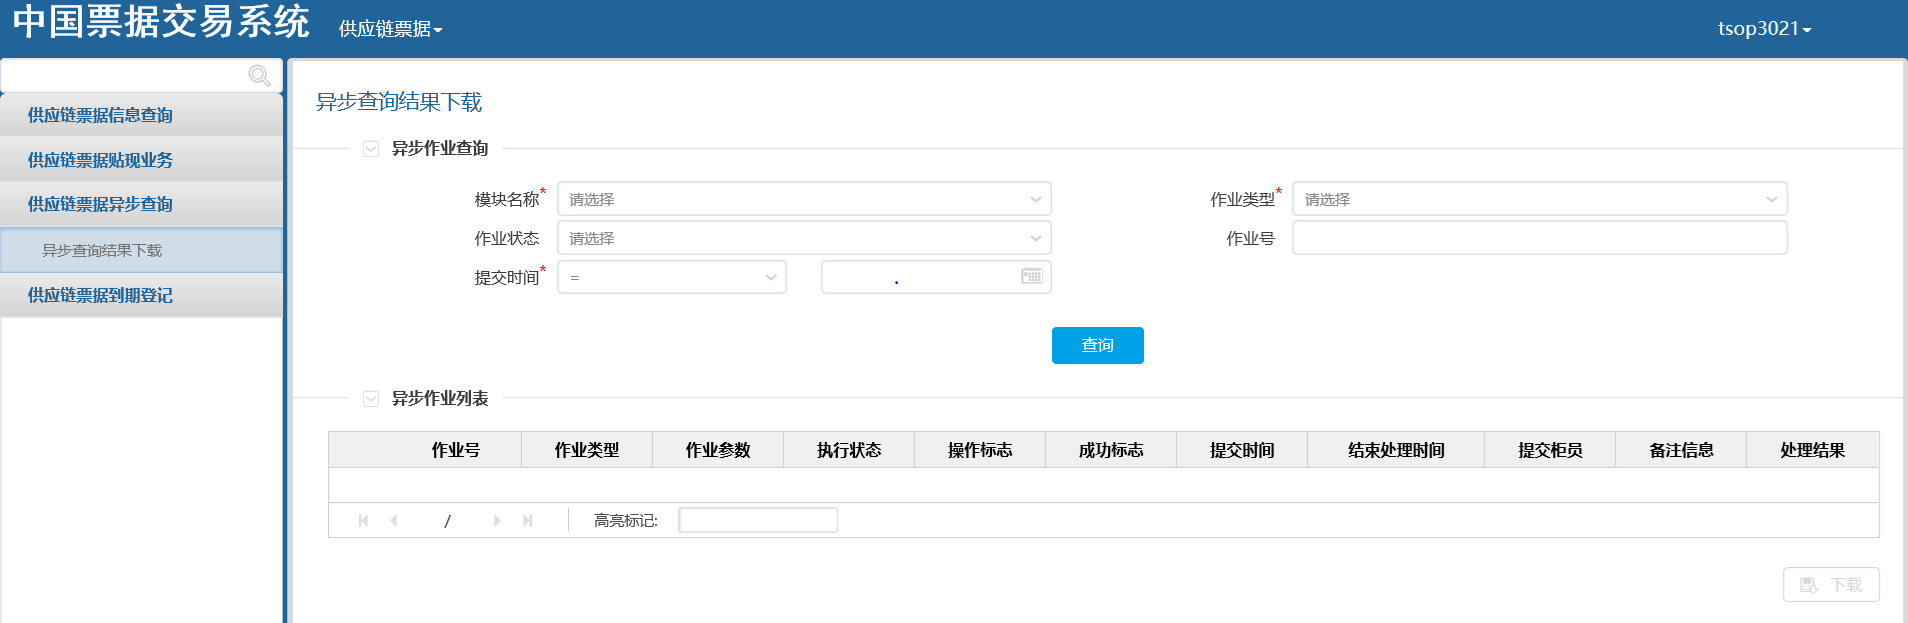
Task: Click the 结束处理时间 column header
Action: tap(1396, 450)
